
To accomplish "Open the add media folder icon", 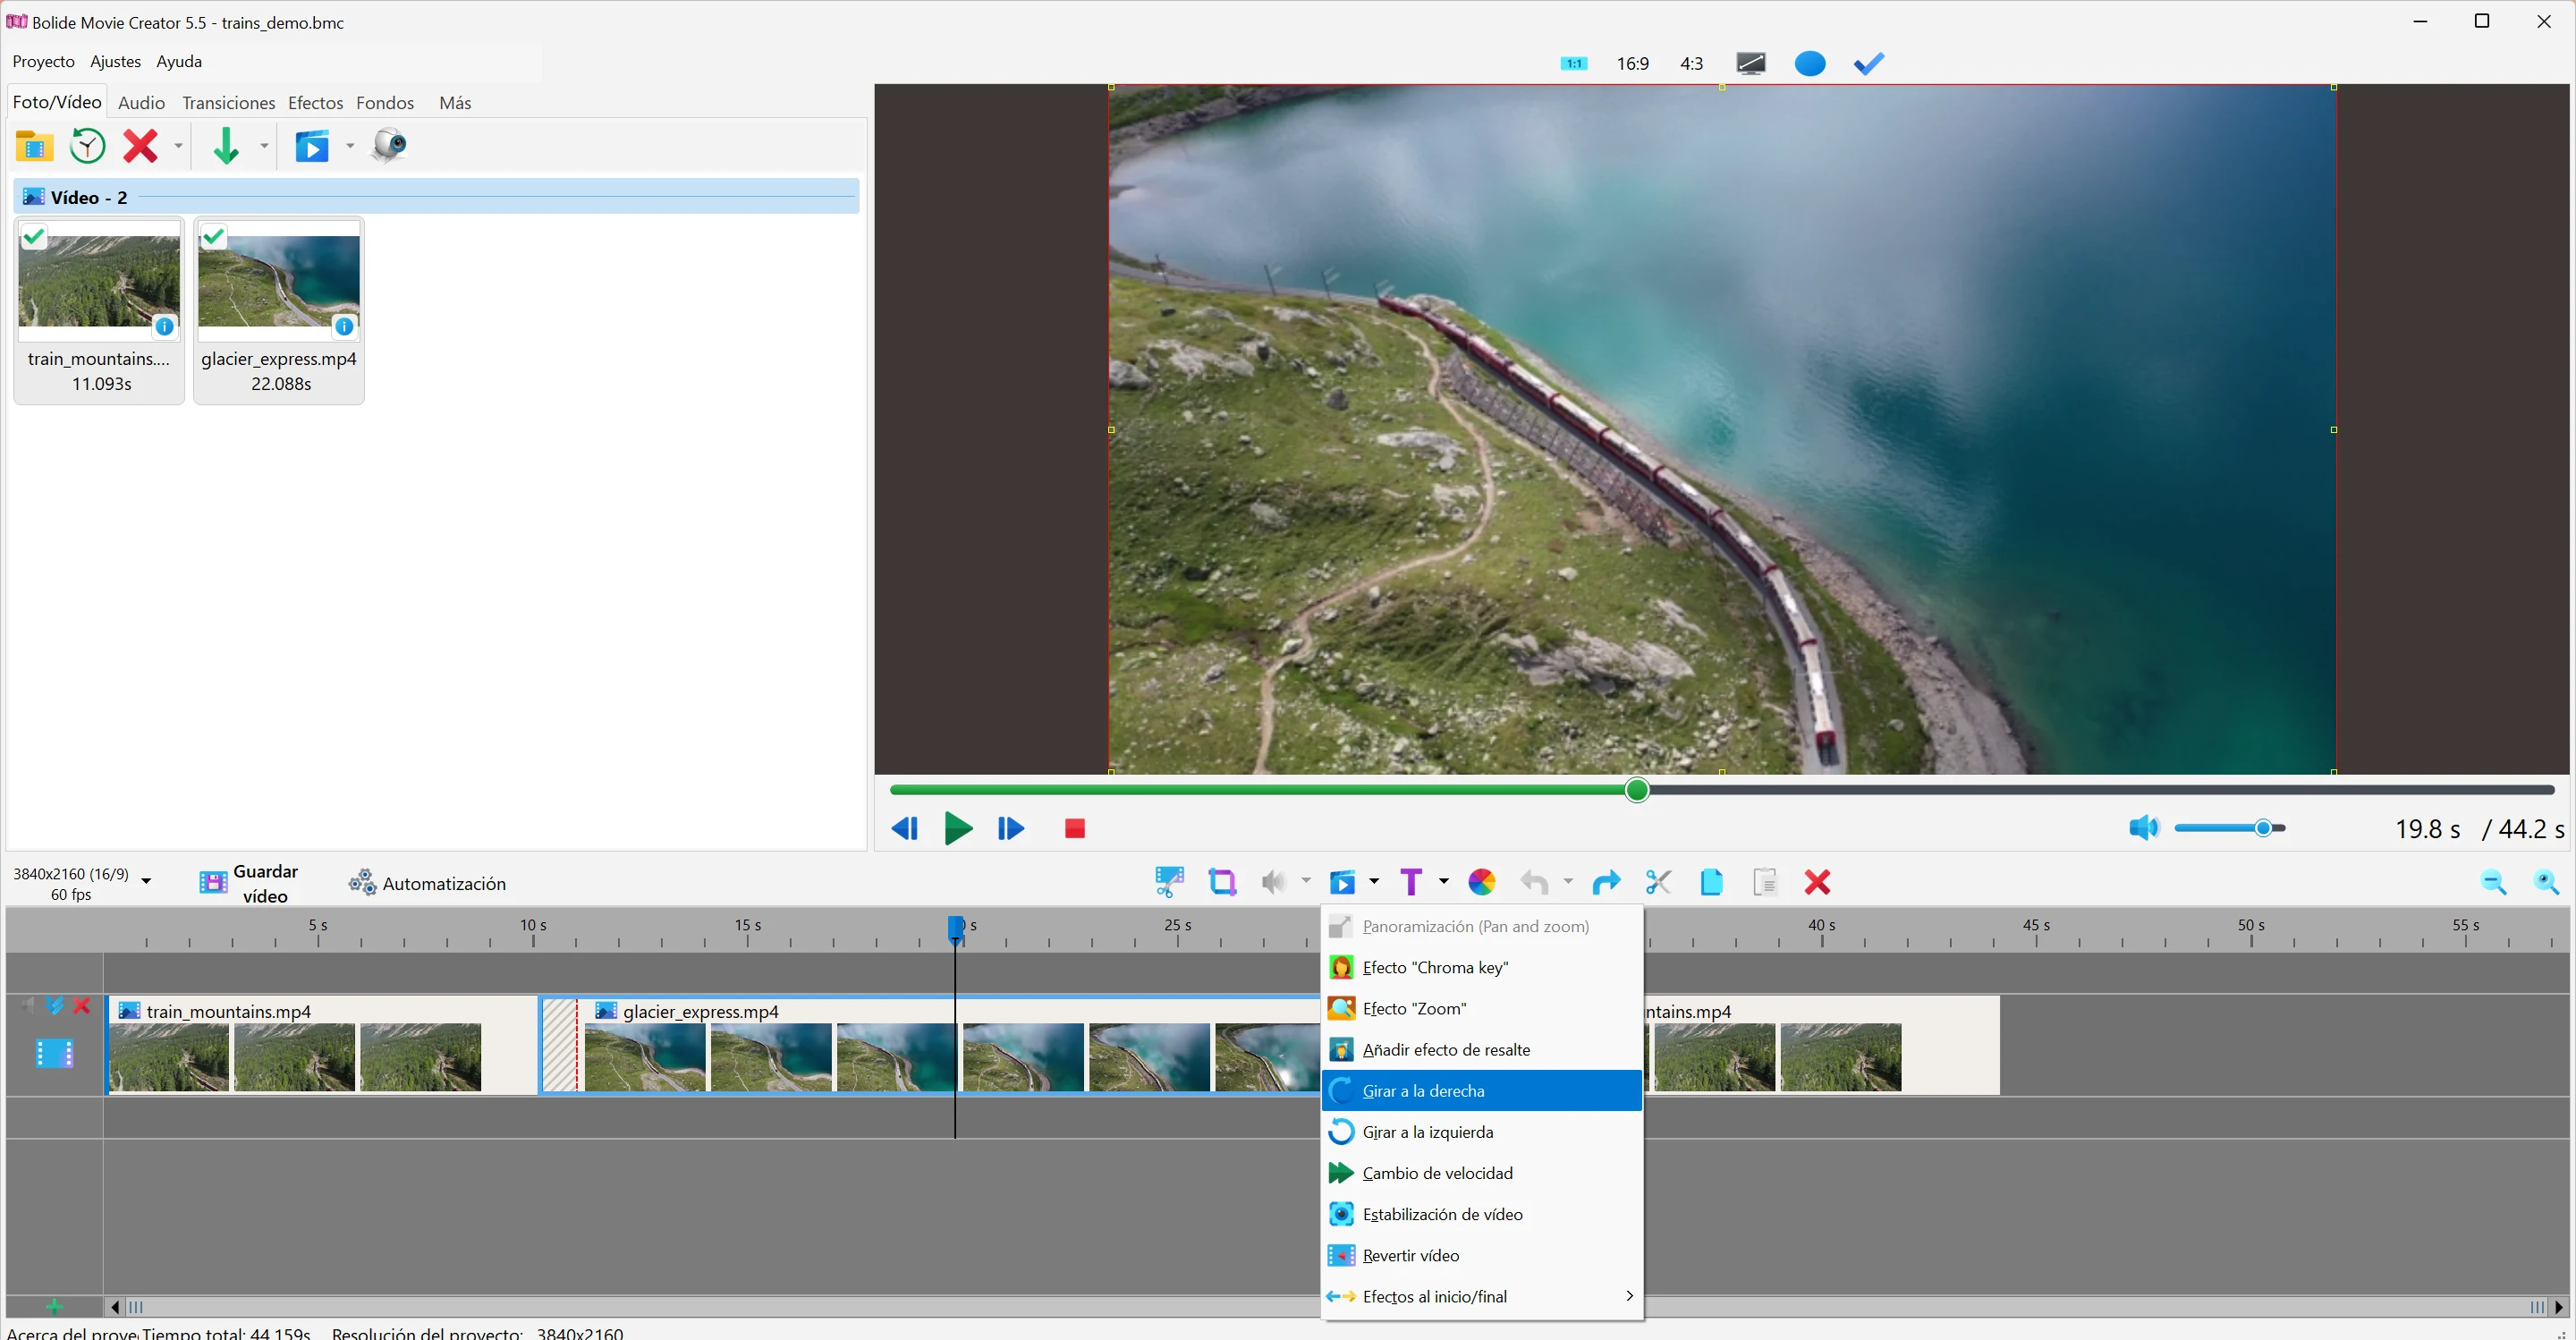I will [x=34, y=146].
